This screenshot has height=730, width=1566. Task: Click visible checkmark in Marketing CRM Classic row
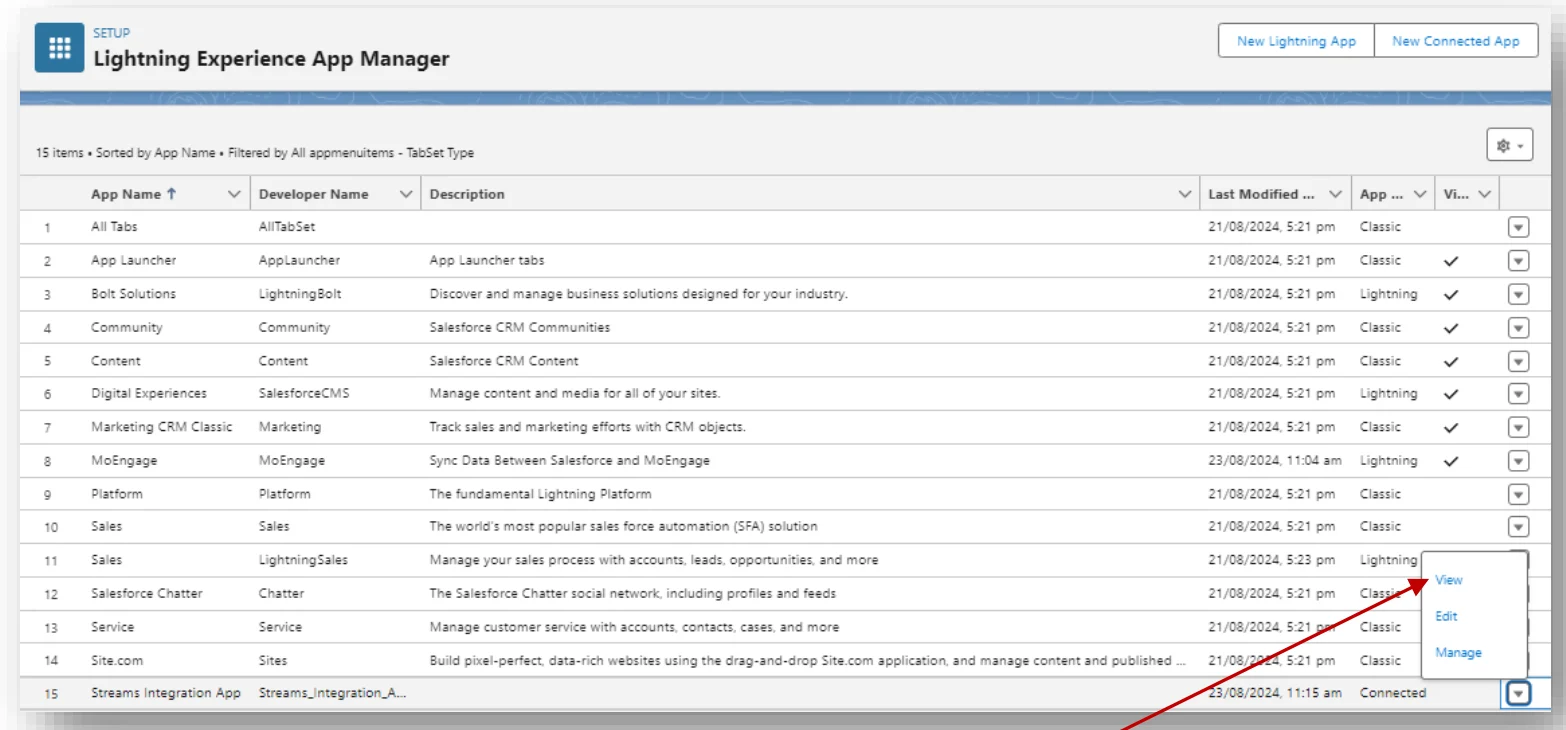click(x=1452, y=427)
